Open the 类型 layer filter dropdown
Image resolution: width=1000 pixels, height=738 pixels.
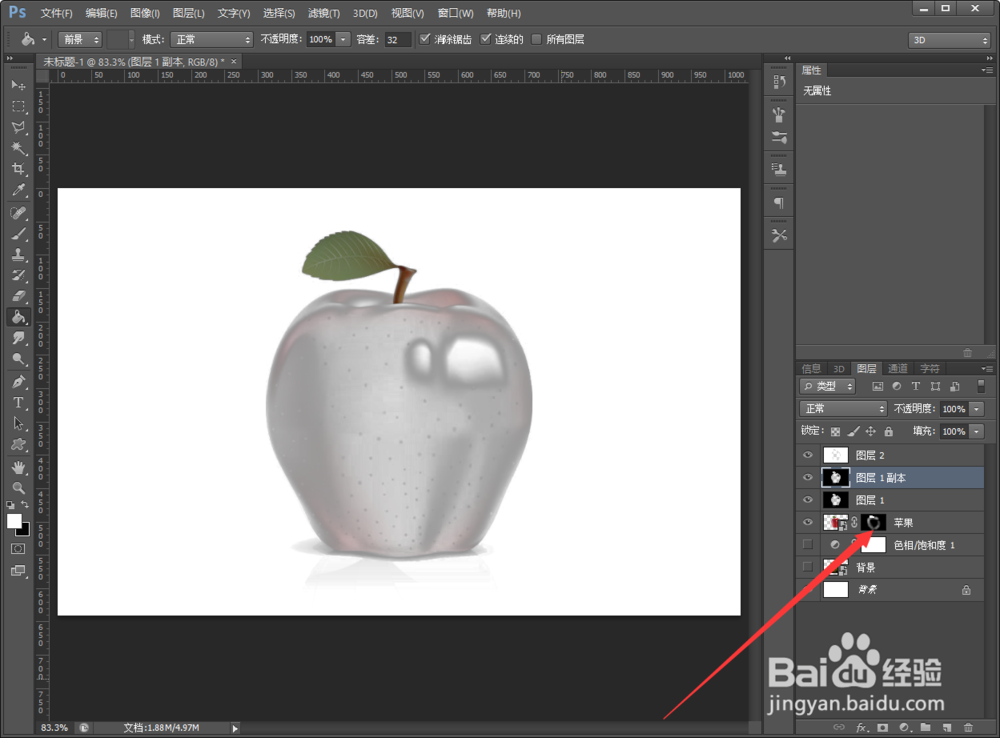(827, 387)
